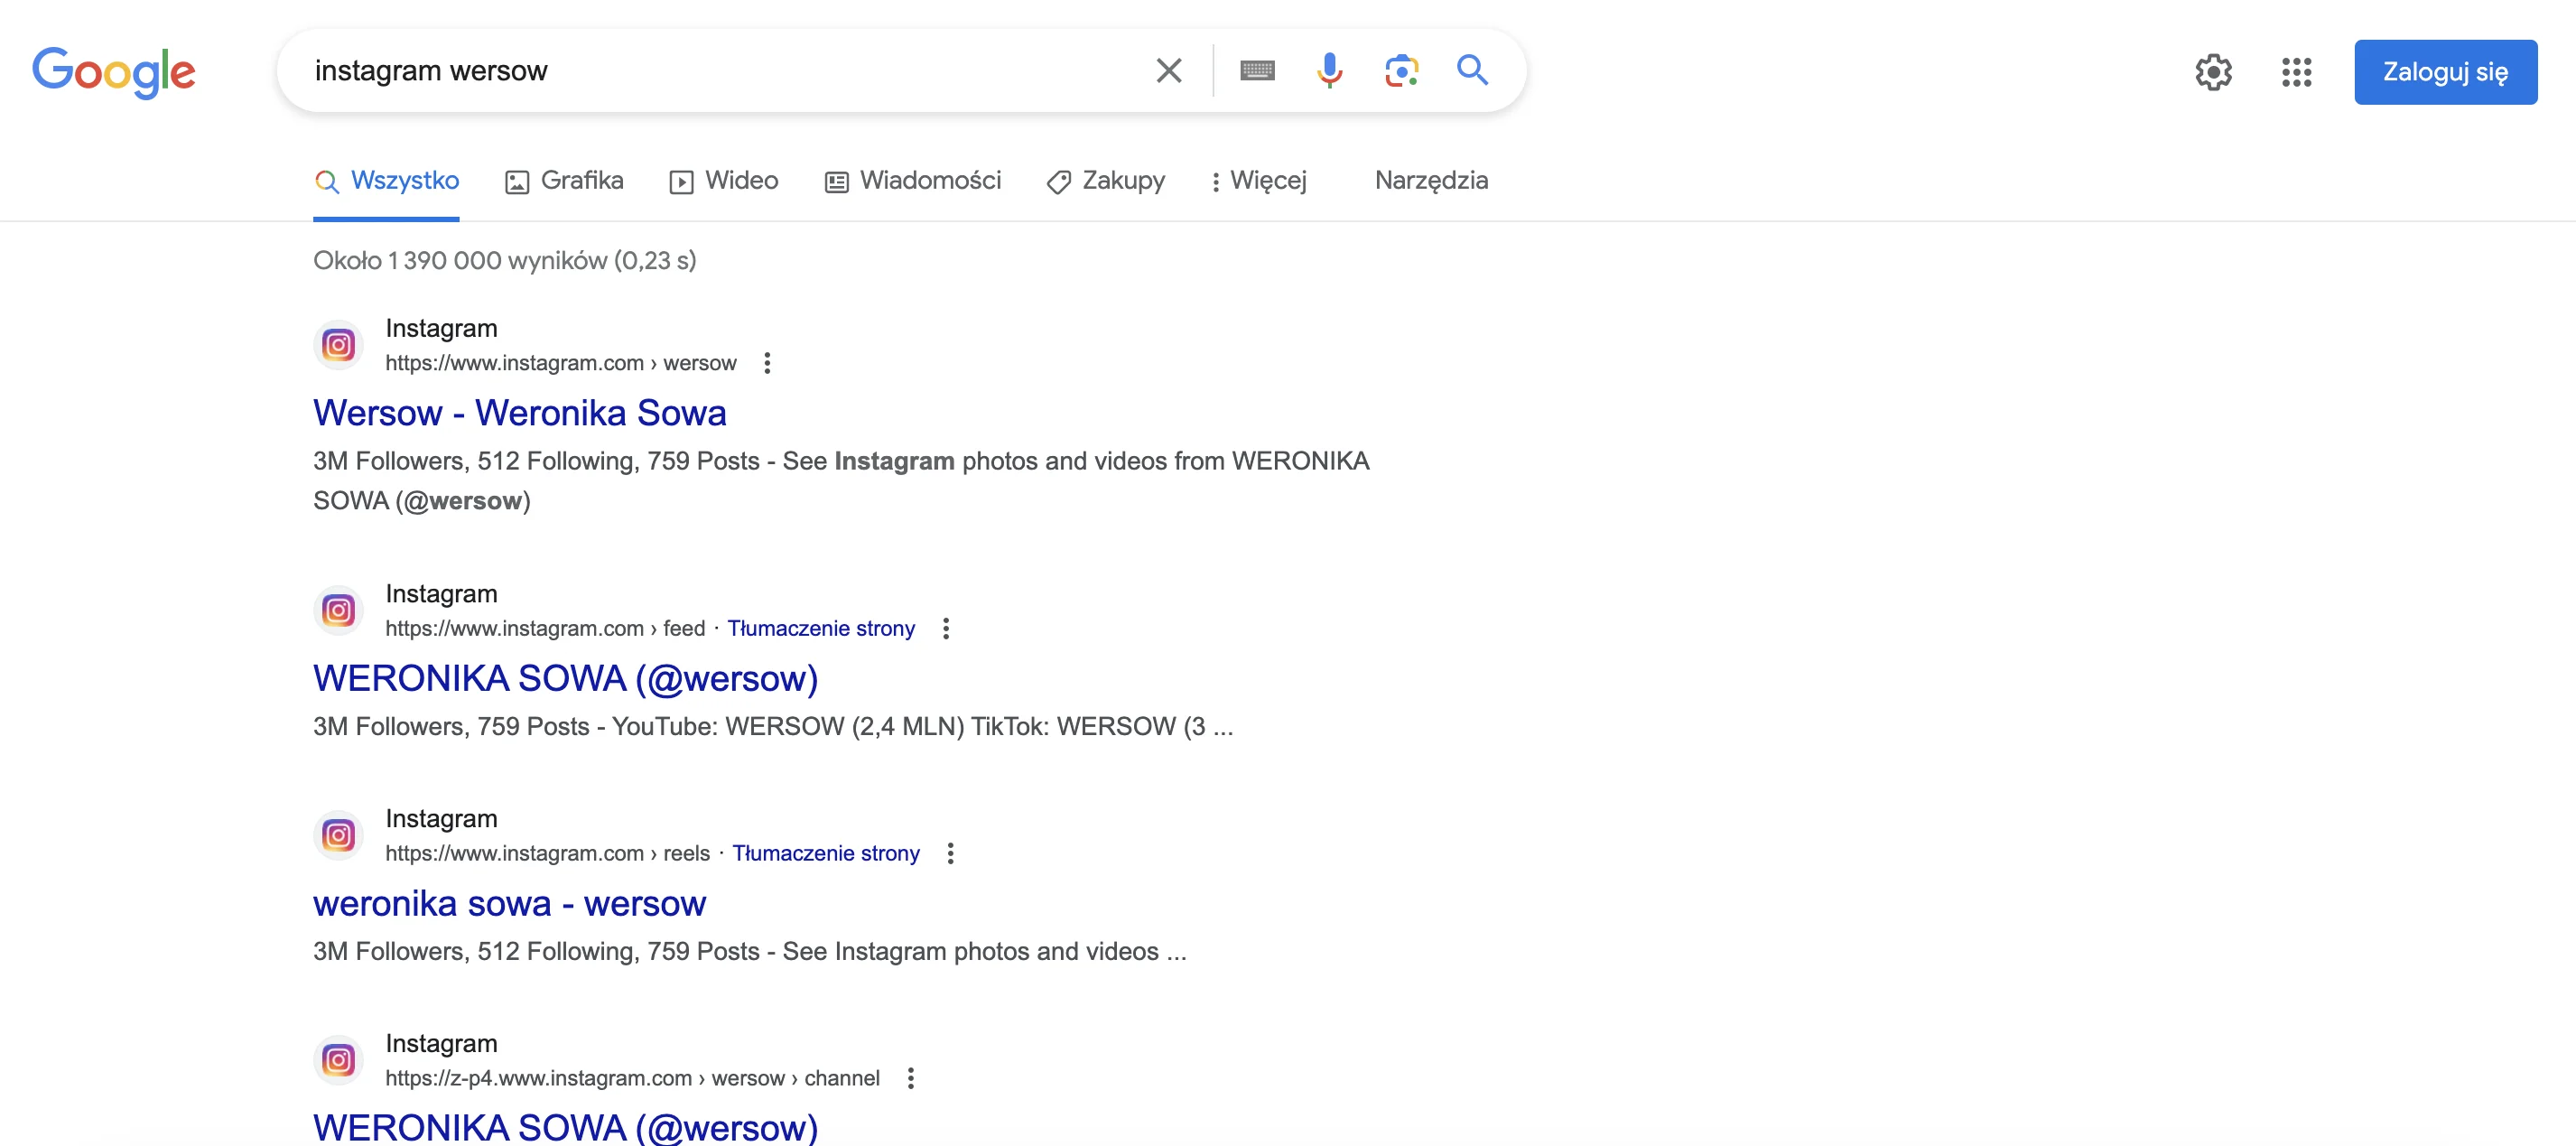Search by image with the Lens camera icon
The image size is (2576, 1146).
(x=1401, y=71)
